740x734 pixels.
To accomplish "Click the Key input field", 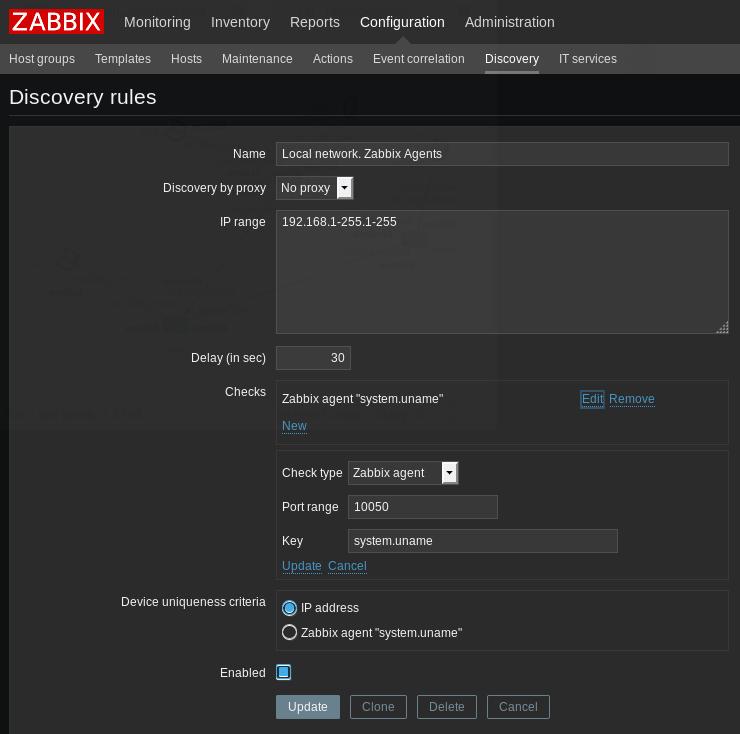I will [x=482, y=541].
